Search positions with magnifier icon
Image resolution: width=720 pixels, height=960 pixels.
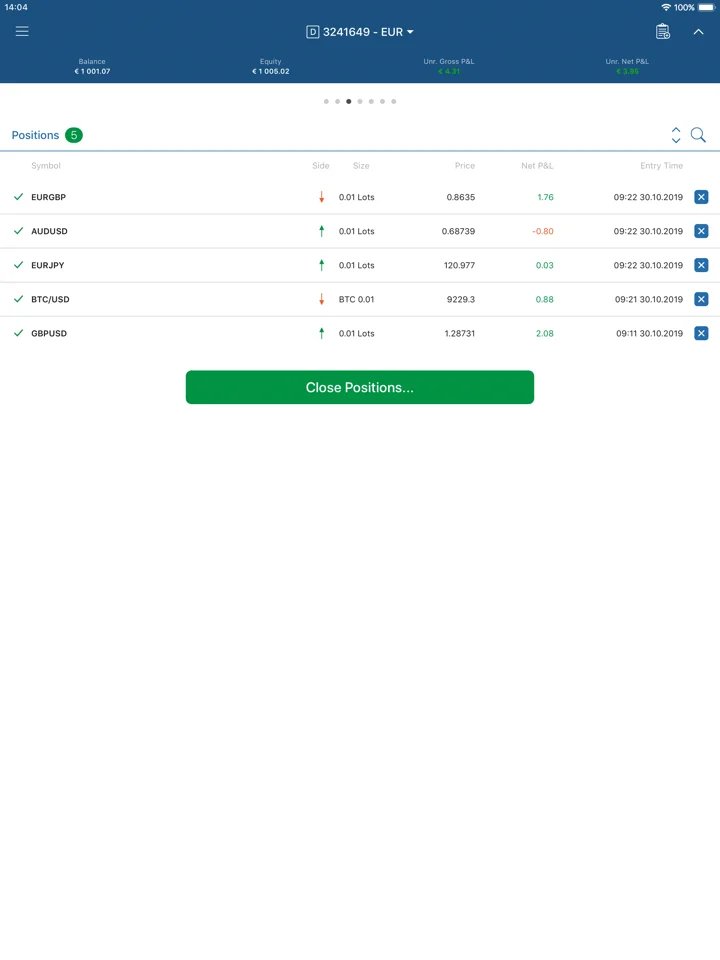pyautogui.click(x=698, y=135)
